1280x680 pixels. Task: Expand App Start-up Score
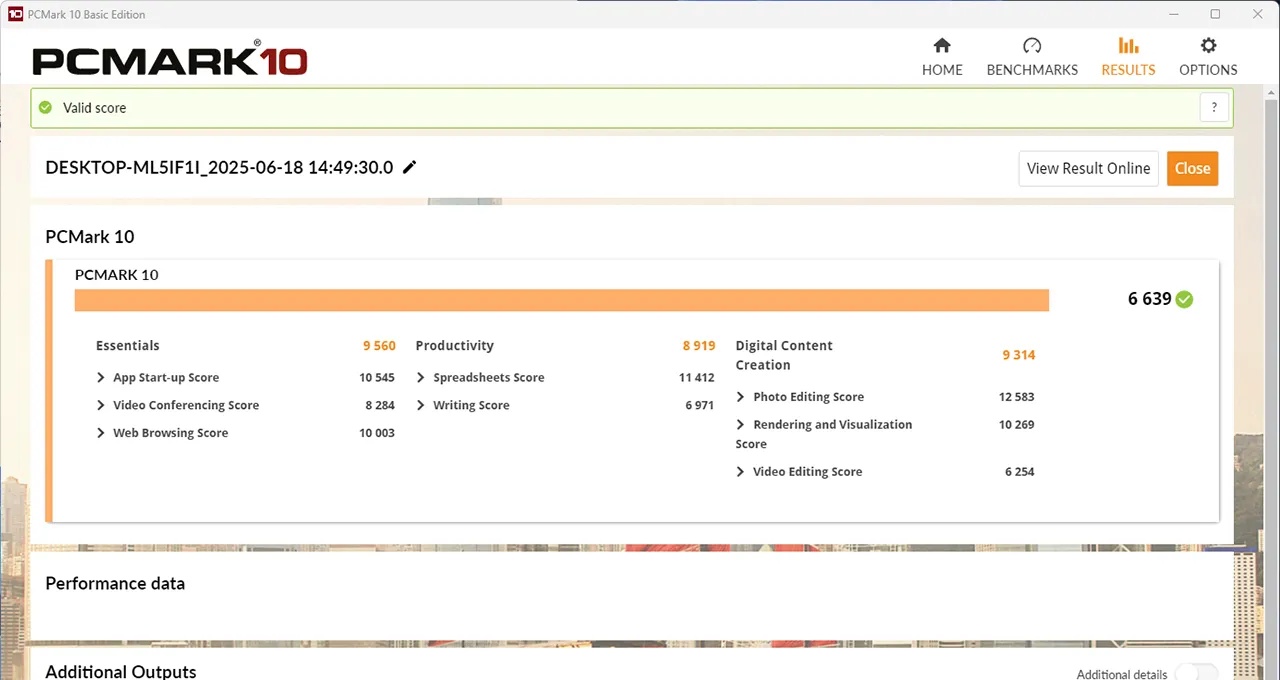click(x=101, y=377)
